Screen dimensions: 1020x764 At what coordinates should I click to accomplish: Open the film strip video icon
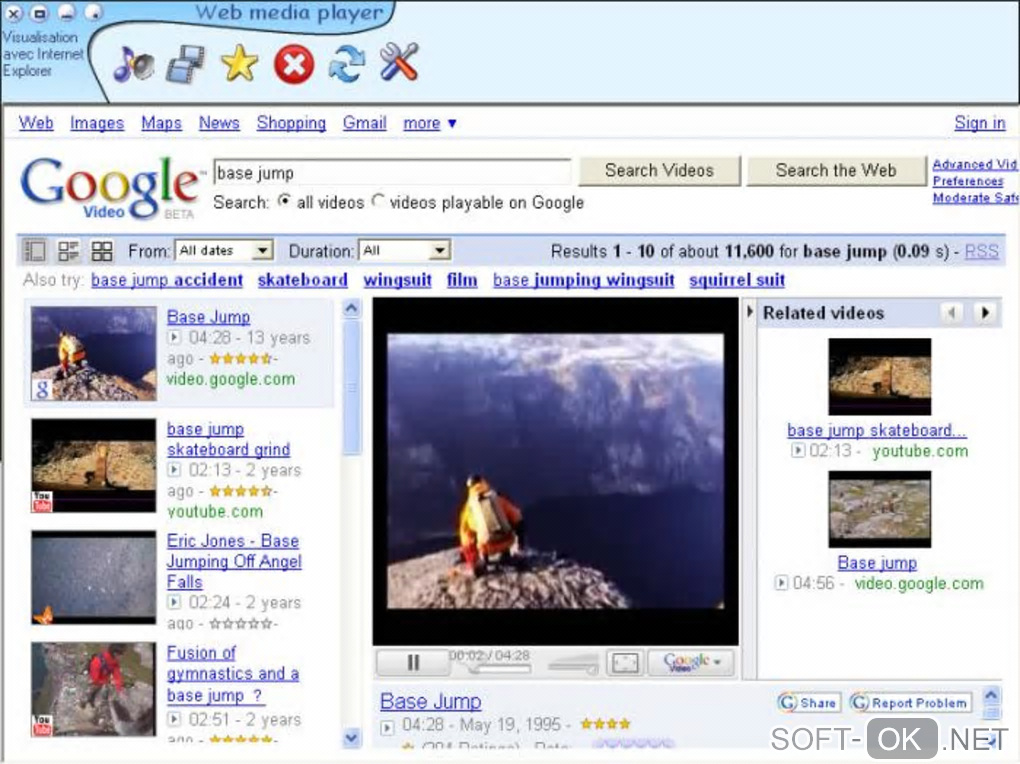(x=185, y=64)
